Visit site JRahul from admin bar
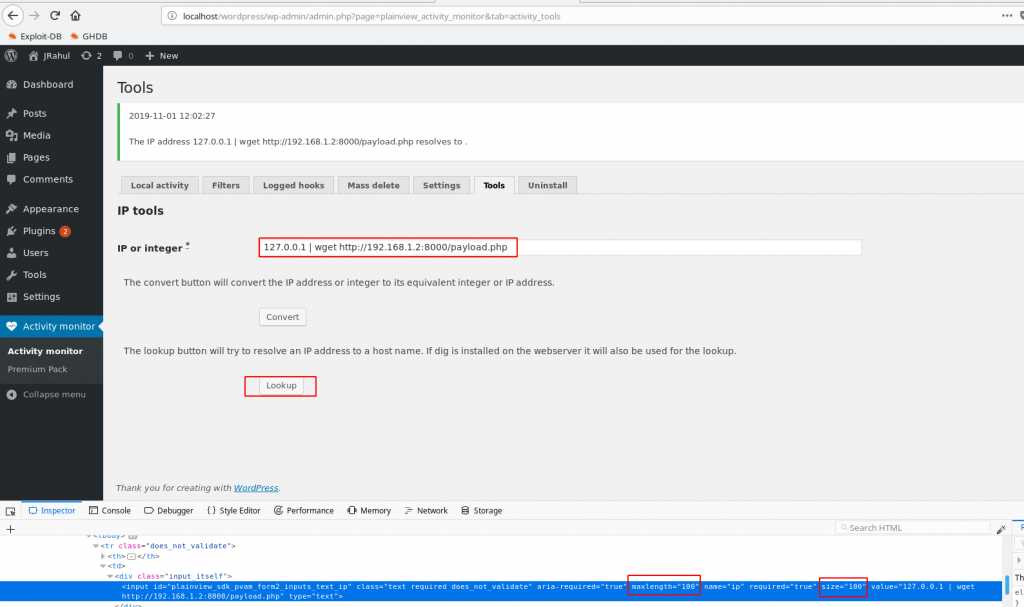 (49, 56)
